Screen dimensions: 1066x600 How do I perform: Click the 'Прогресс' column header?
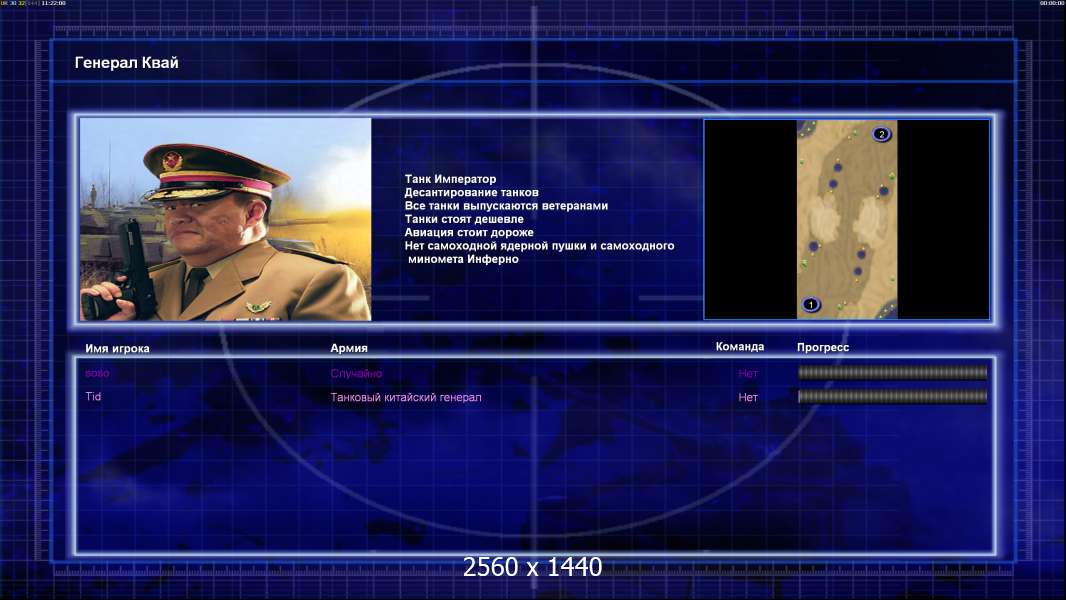click(823, 347)
